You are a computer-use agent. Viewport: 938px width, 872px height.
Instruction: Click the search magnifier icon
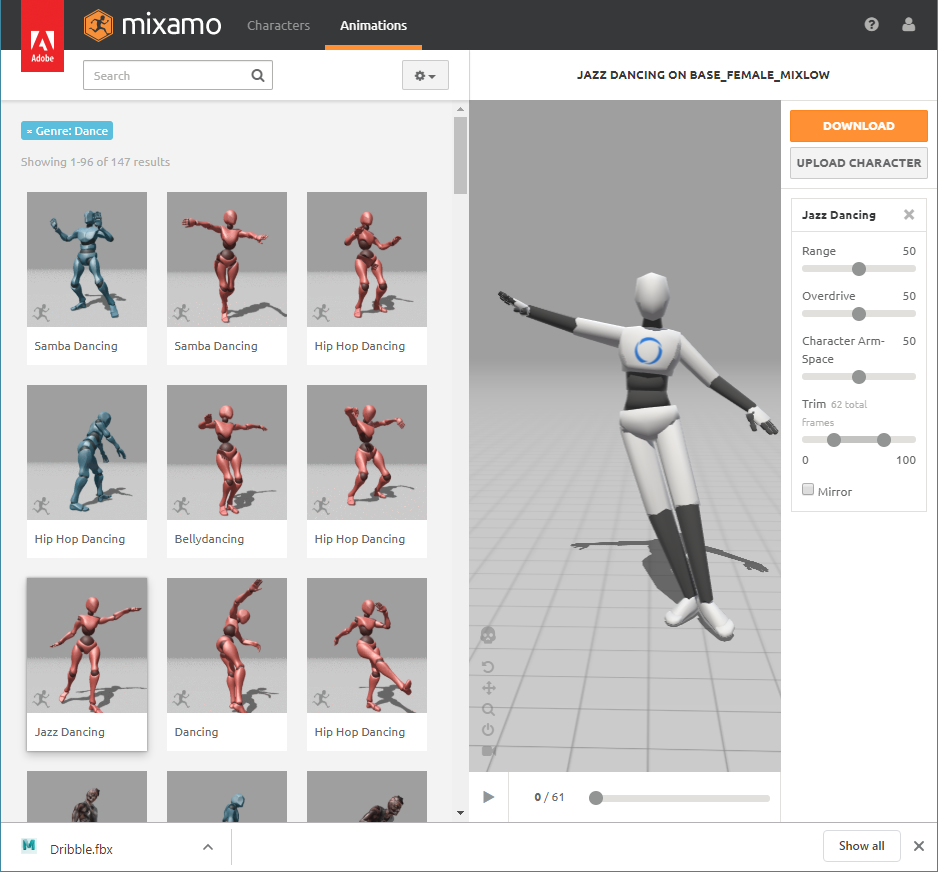[x=258, y=75]
